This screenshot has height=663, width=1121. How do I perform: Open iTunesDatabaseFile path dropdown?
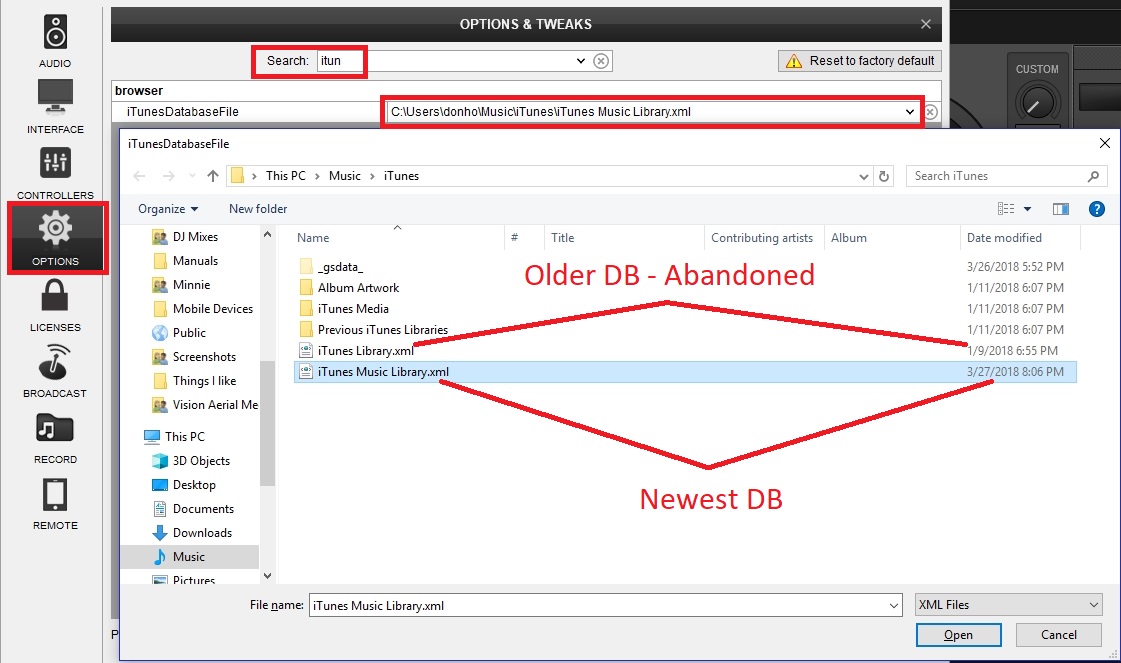click(x=909, y=112)
